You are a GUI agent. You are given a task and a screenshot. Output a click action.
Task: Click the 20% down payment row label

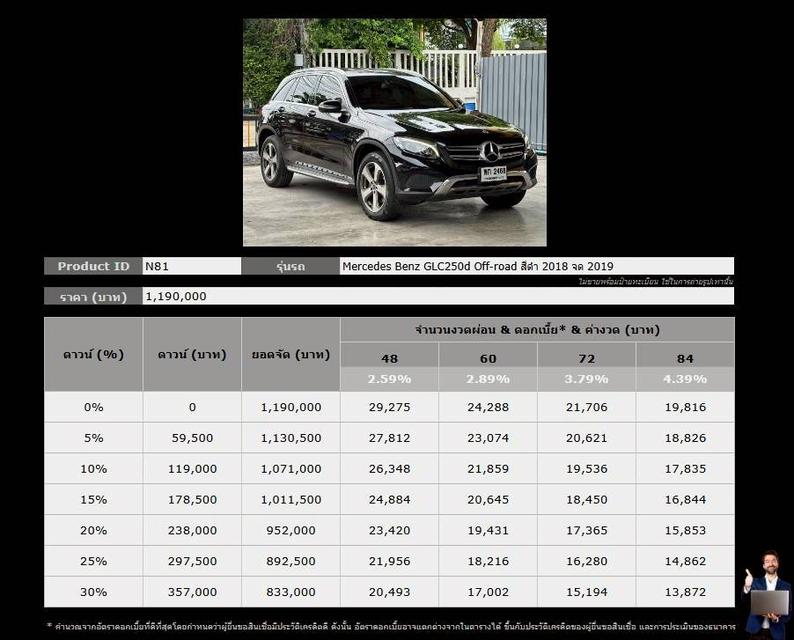point(93,531)
